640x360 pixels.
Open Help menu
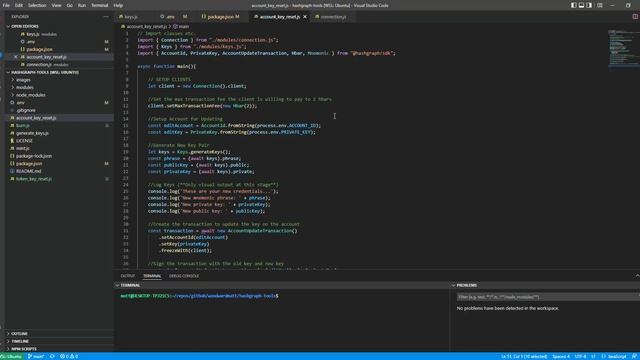pos(118,5)
